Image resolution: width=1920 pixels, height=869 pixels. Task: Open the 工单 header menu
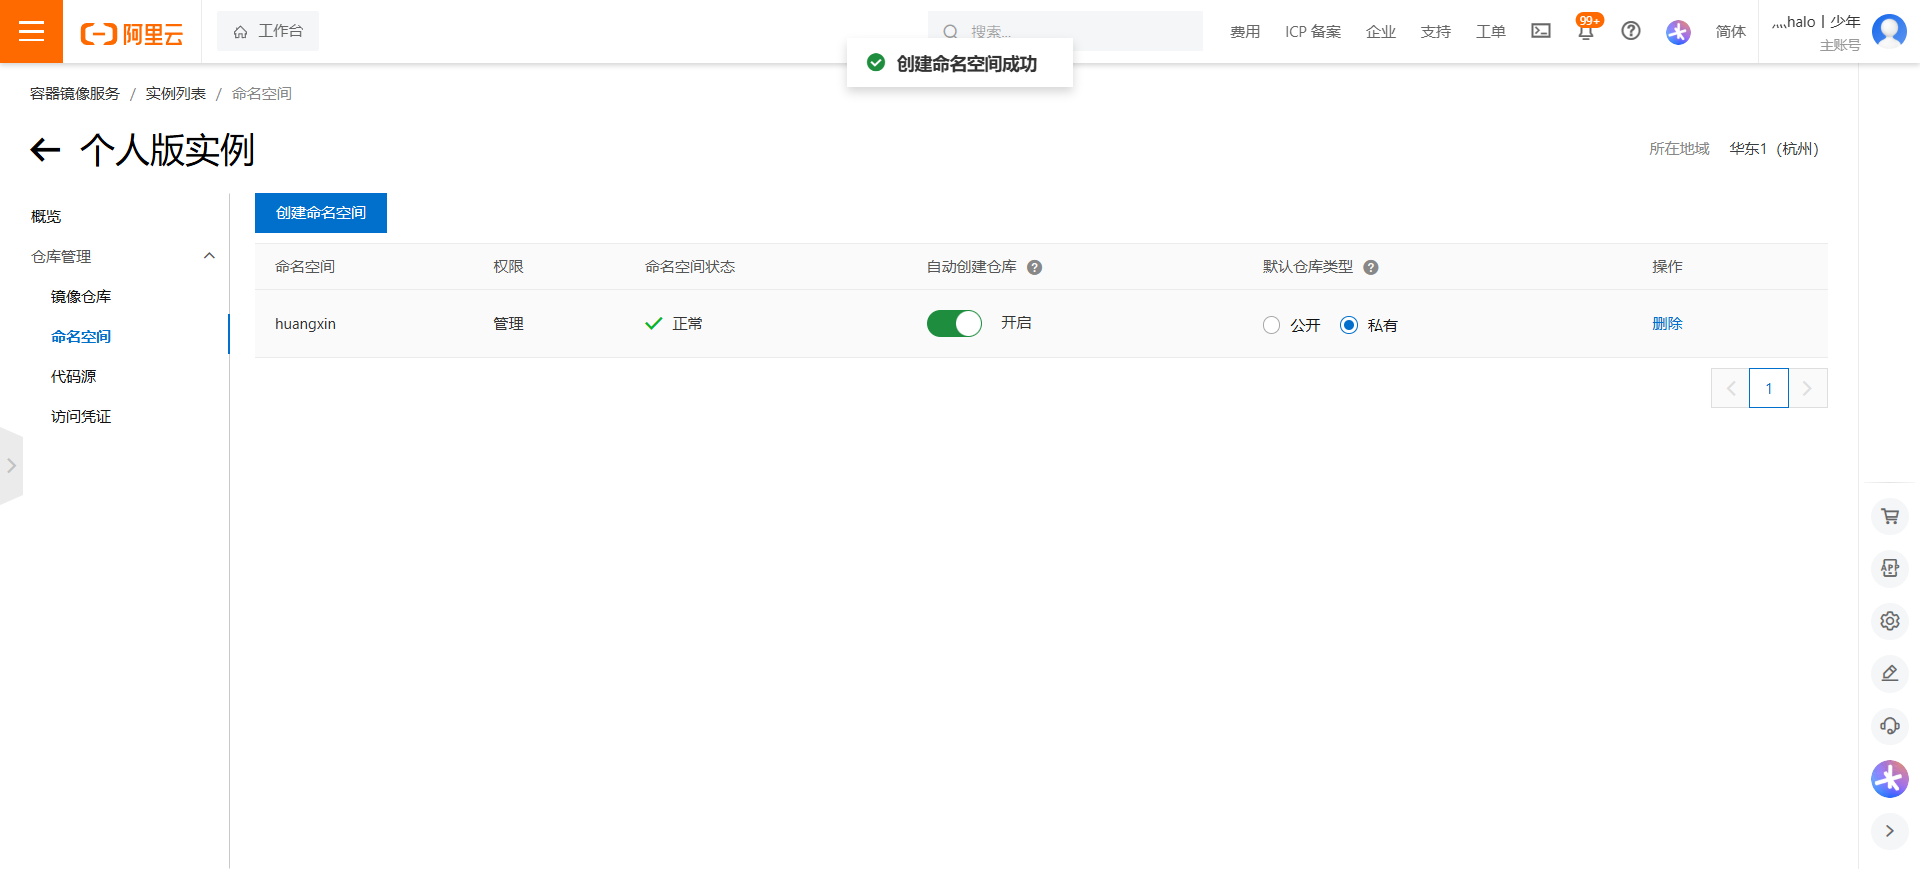[x=1491, y=32]
